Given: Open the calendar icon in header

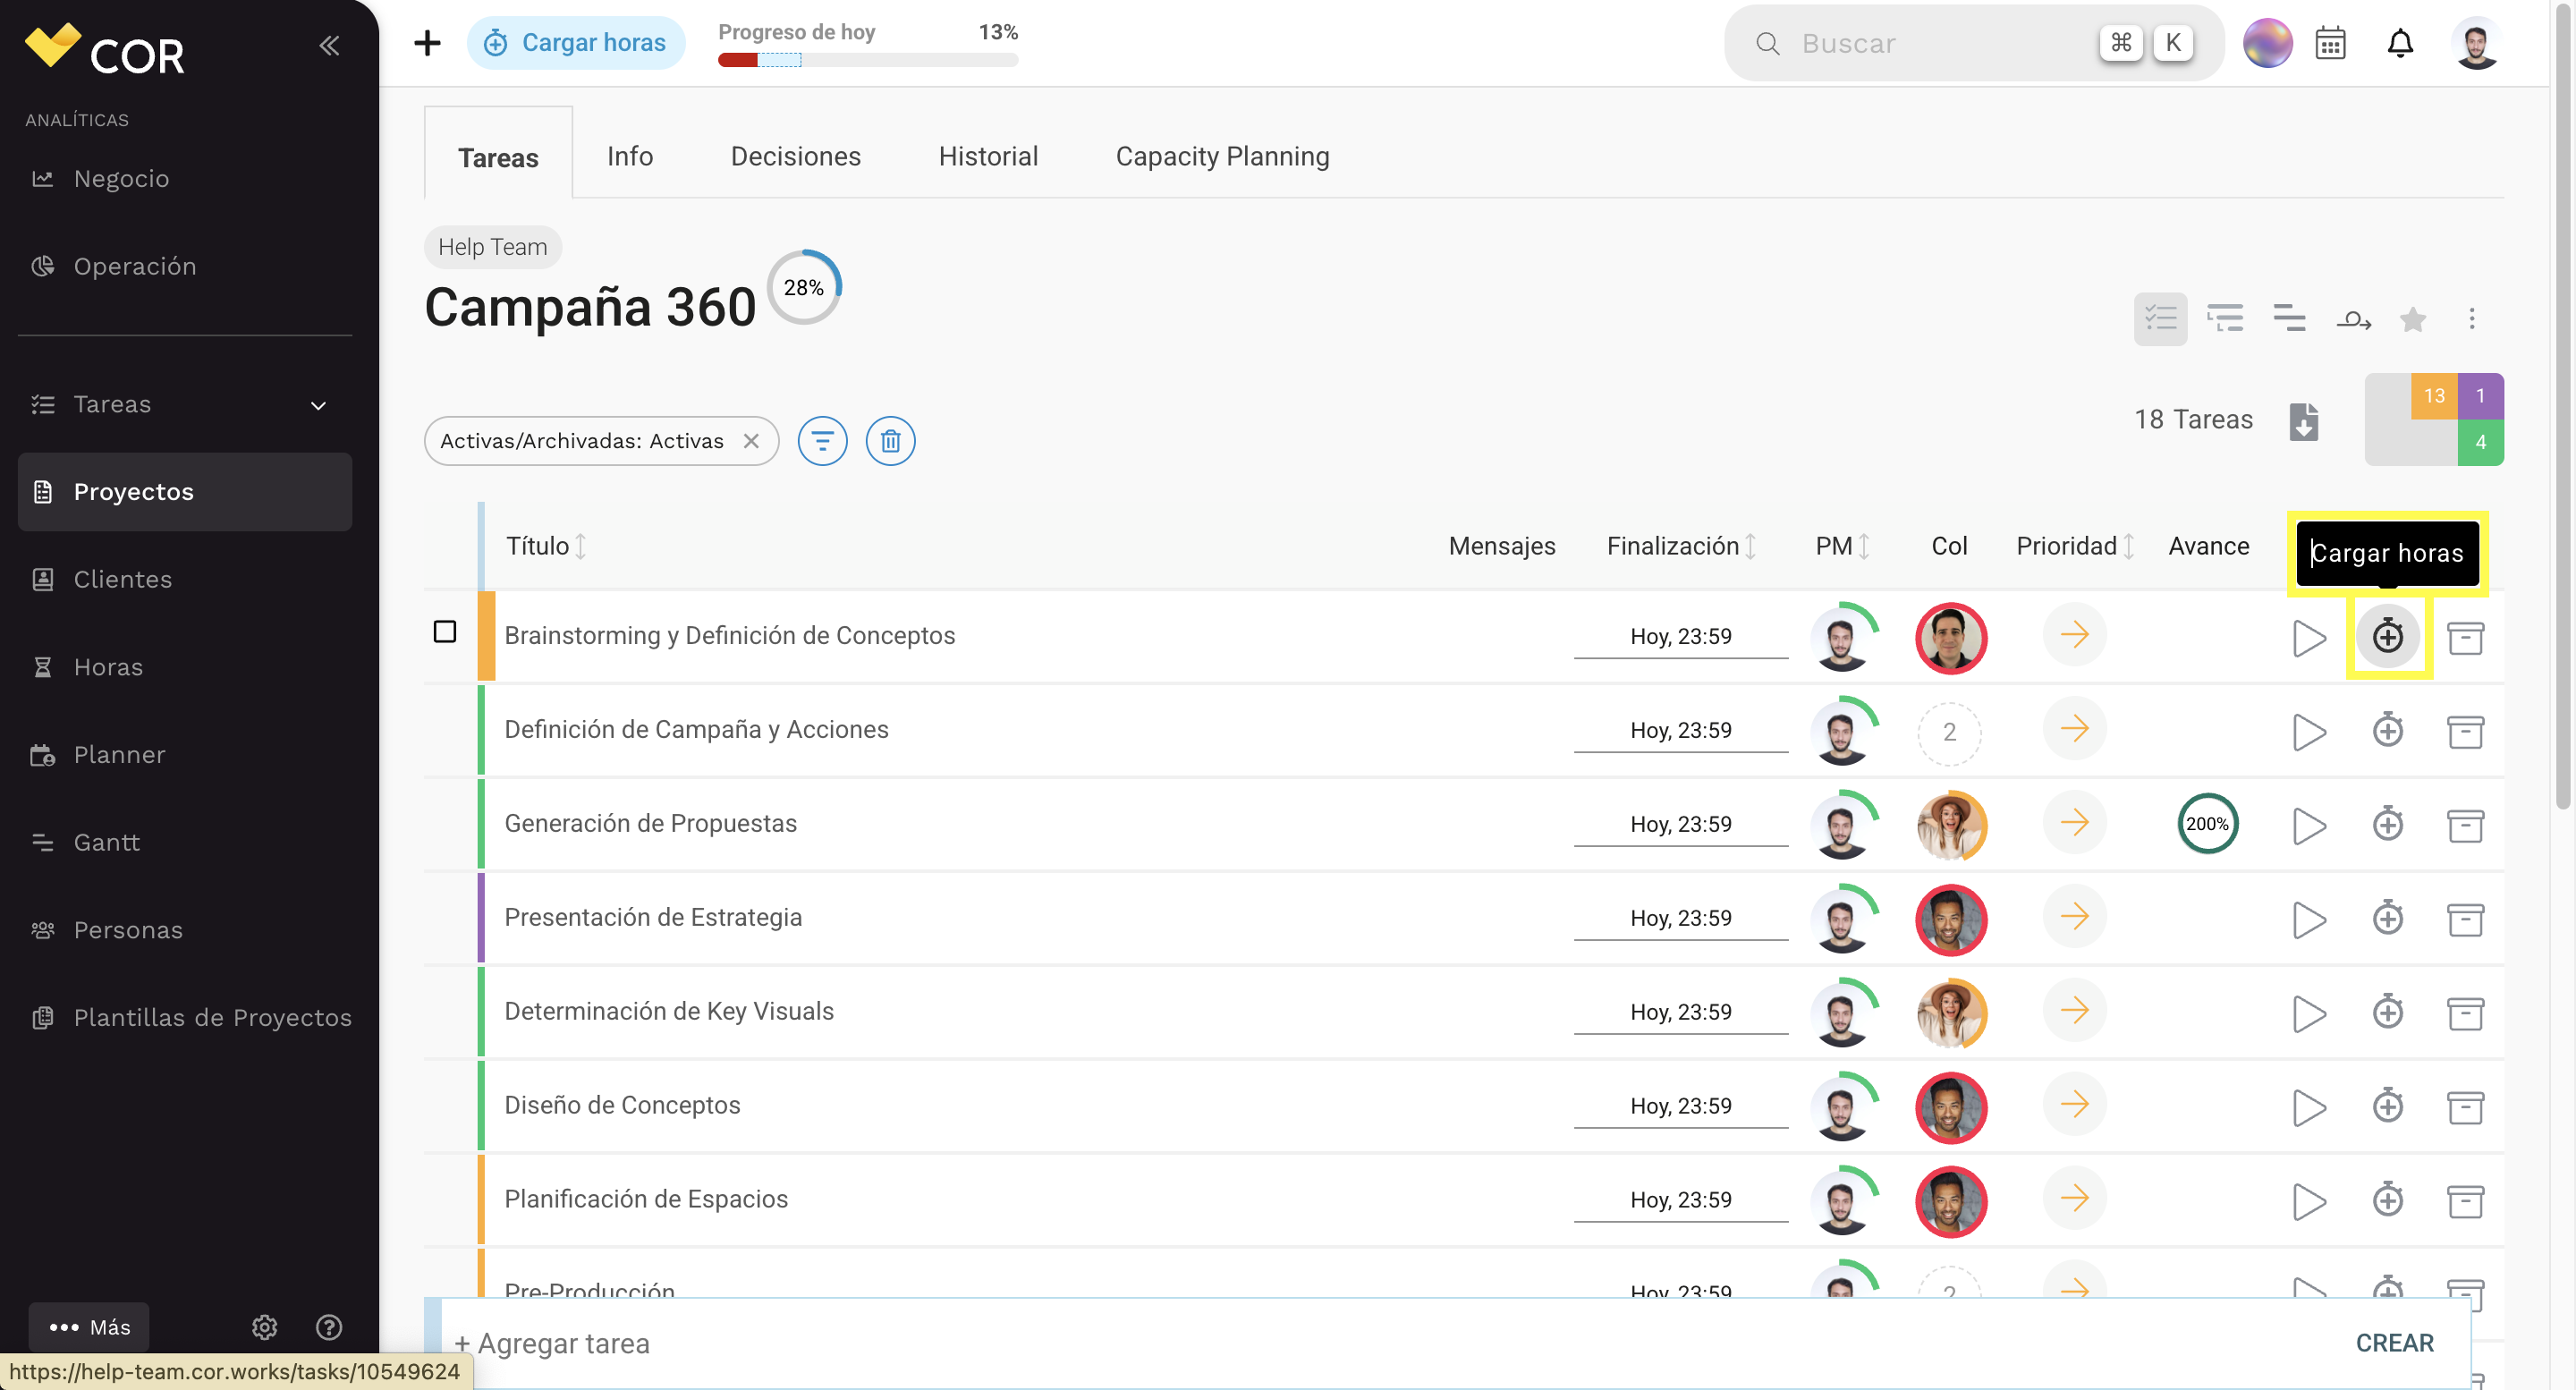Looking at the screenshot, I should point(2330,43).
